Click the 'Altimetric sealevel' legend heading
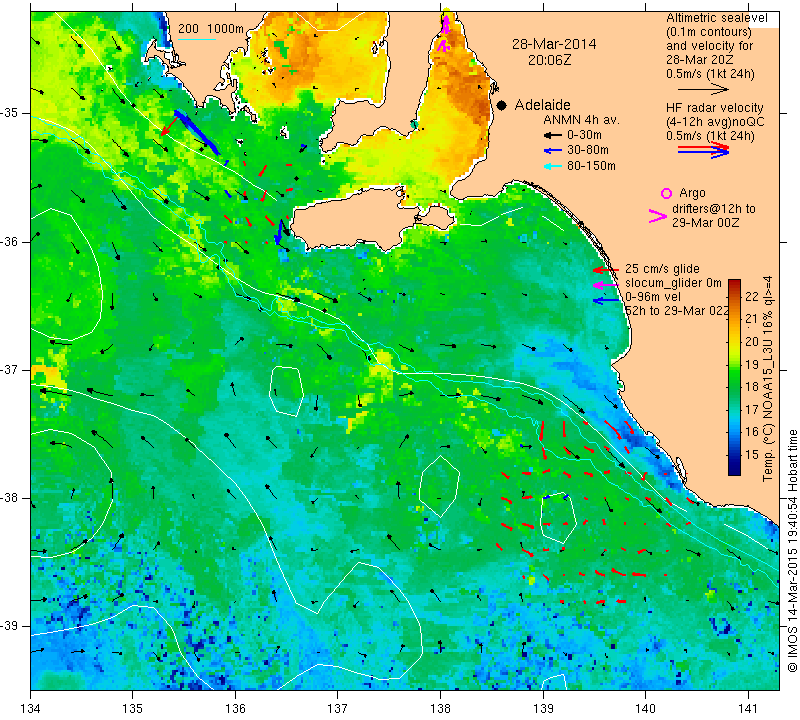Image resolution: width=800 pixels, height=720 pixels. tap(717, 18)
